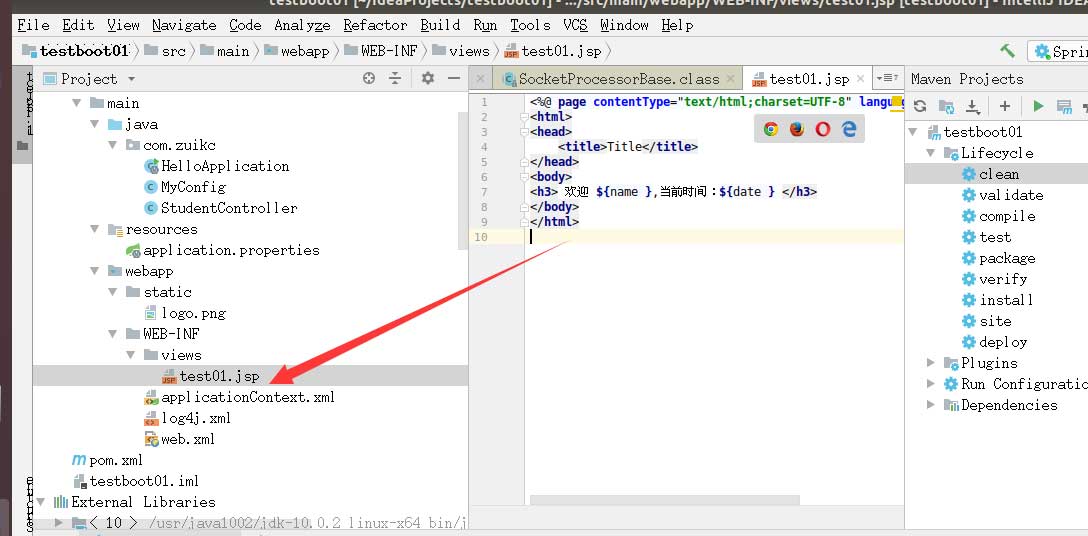
Task: Expand the Maven Run Configurations node
Action: 931,384
